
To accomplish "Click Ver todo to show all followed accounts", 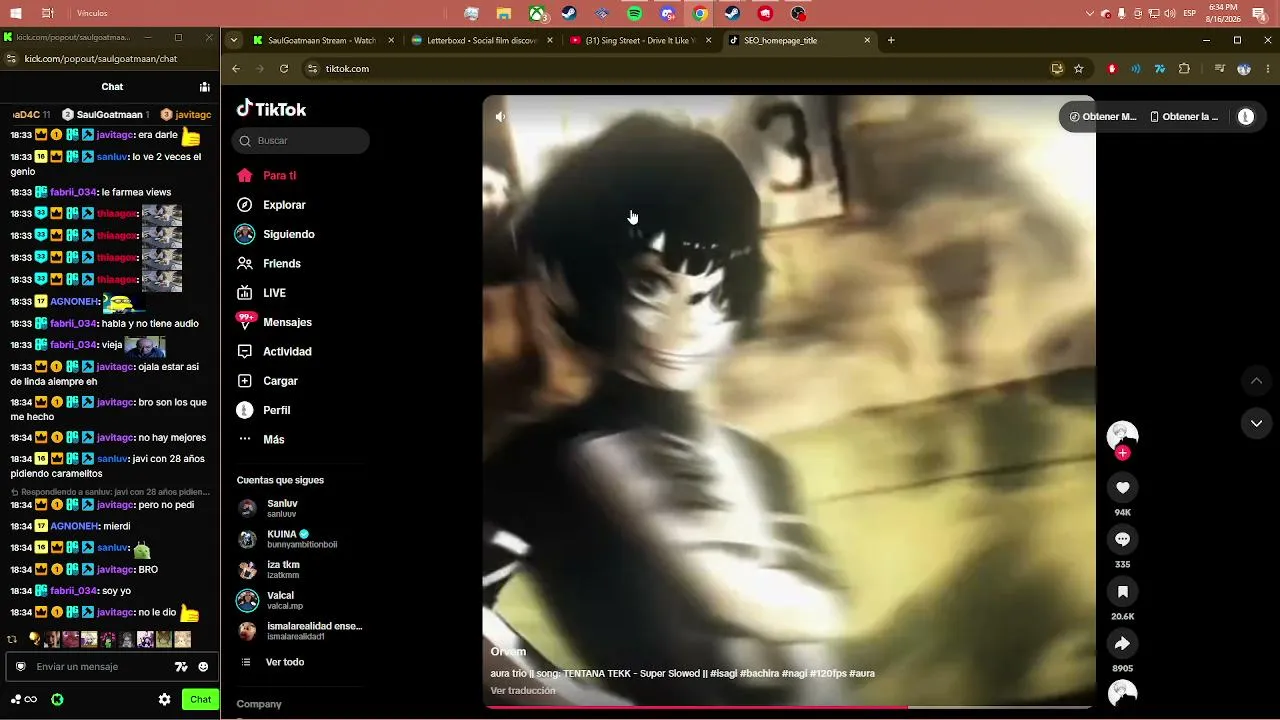I will pos(284,662).
